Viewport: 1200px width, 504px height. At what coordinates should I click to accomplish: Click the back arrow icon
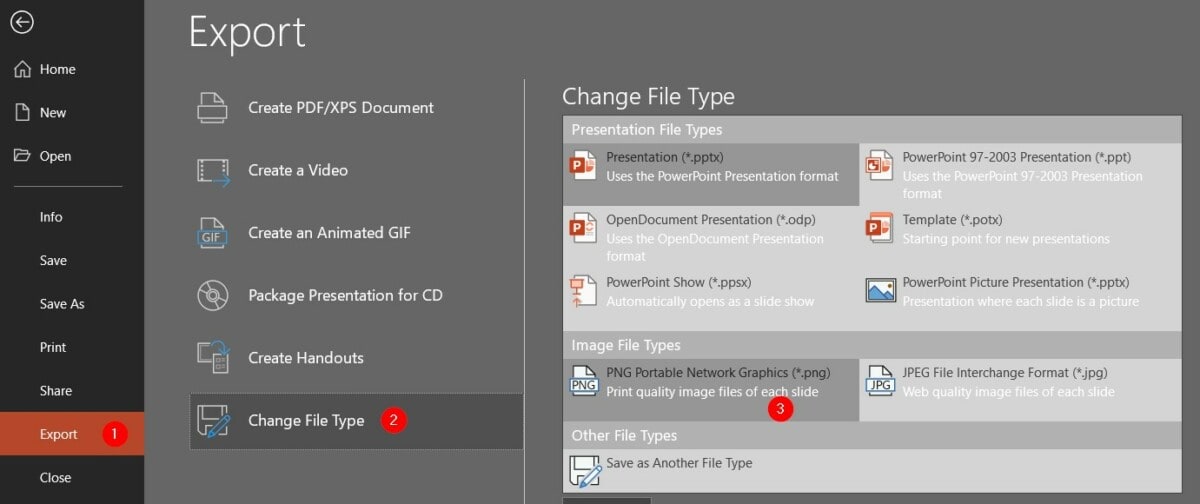pyautogui.click(x=22, y=22)
